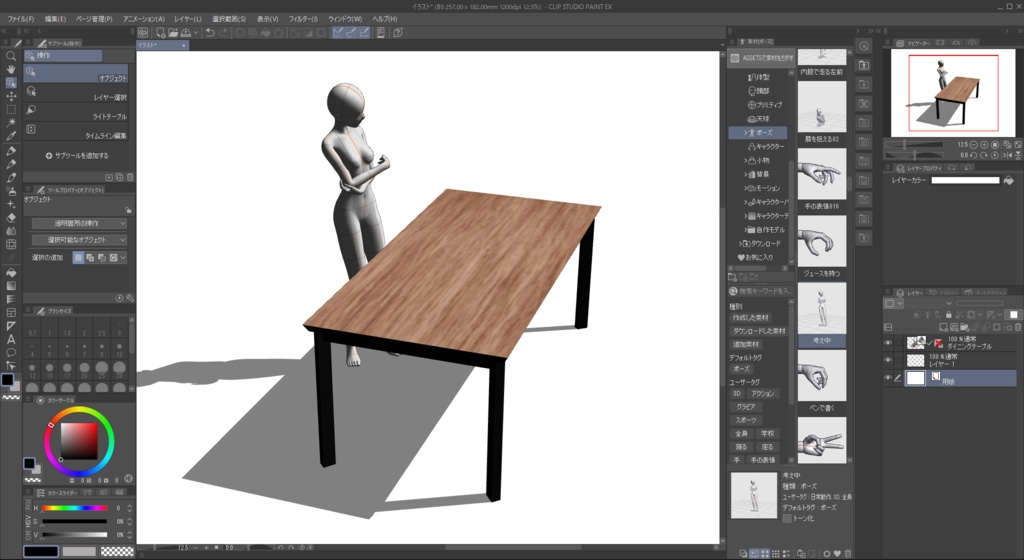This screenshot has height=560, width=1024.
Task: Click the Open file folder icon
Action: [173, 32]
